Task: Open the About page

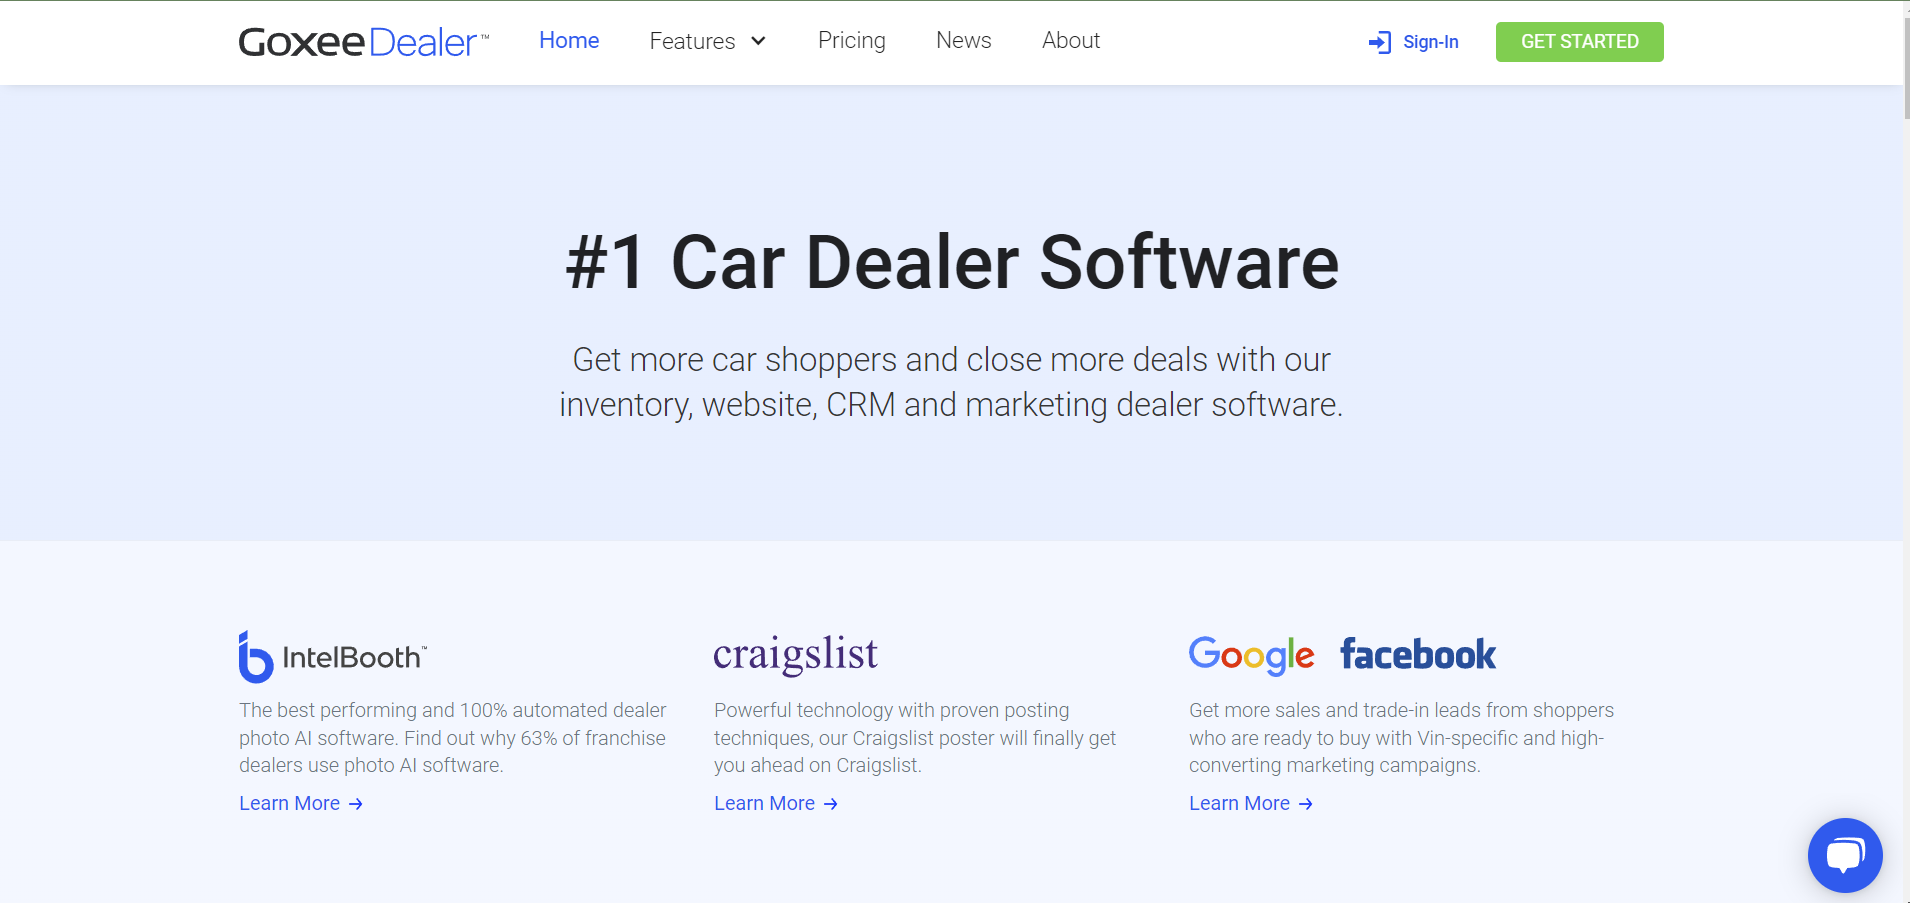Action: (x=1069, y=40)
